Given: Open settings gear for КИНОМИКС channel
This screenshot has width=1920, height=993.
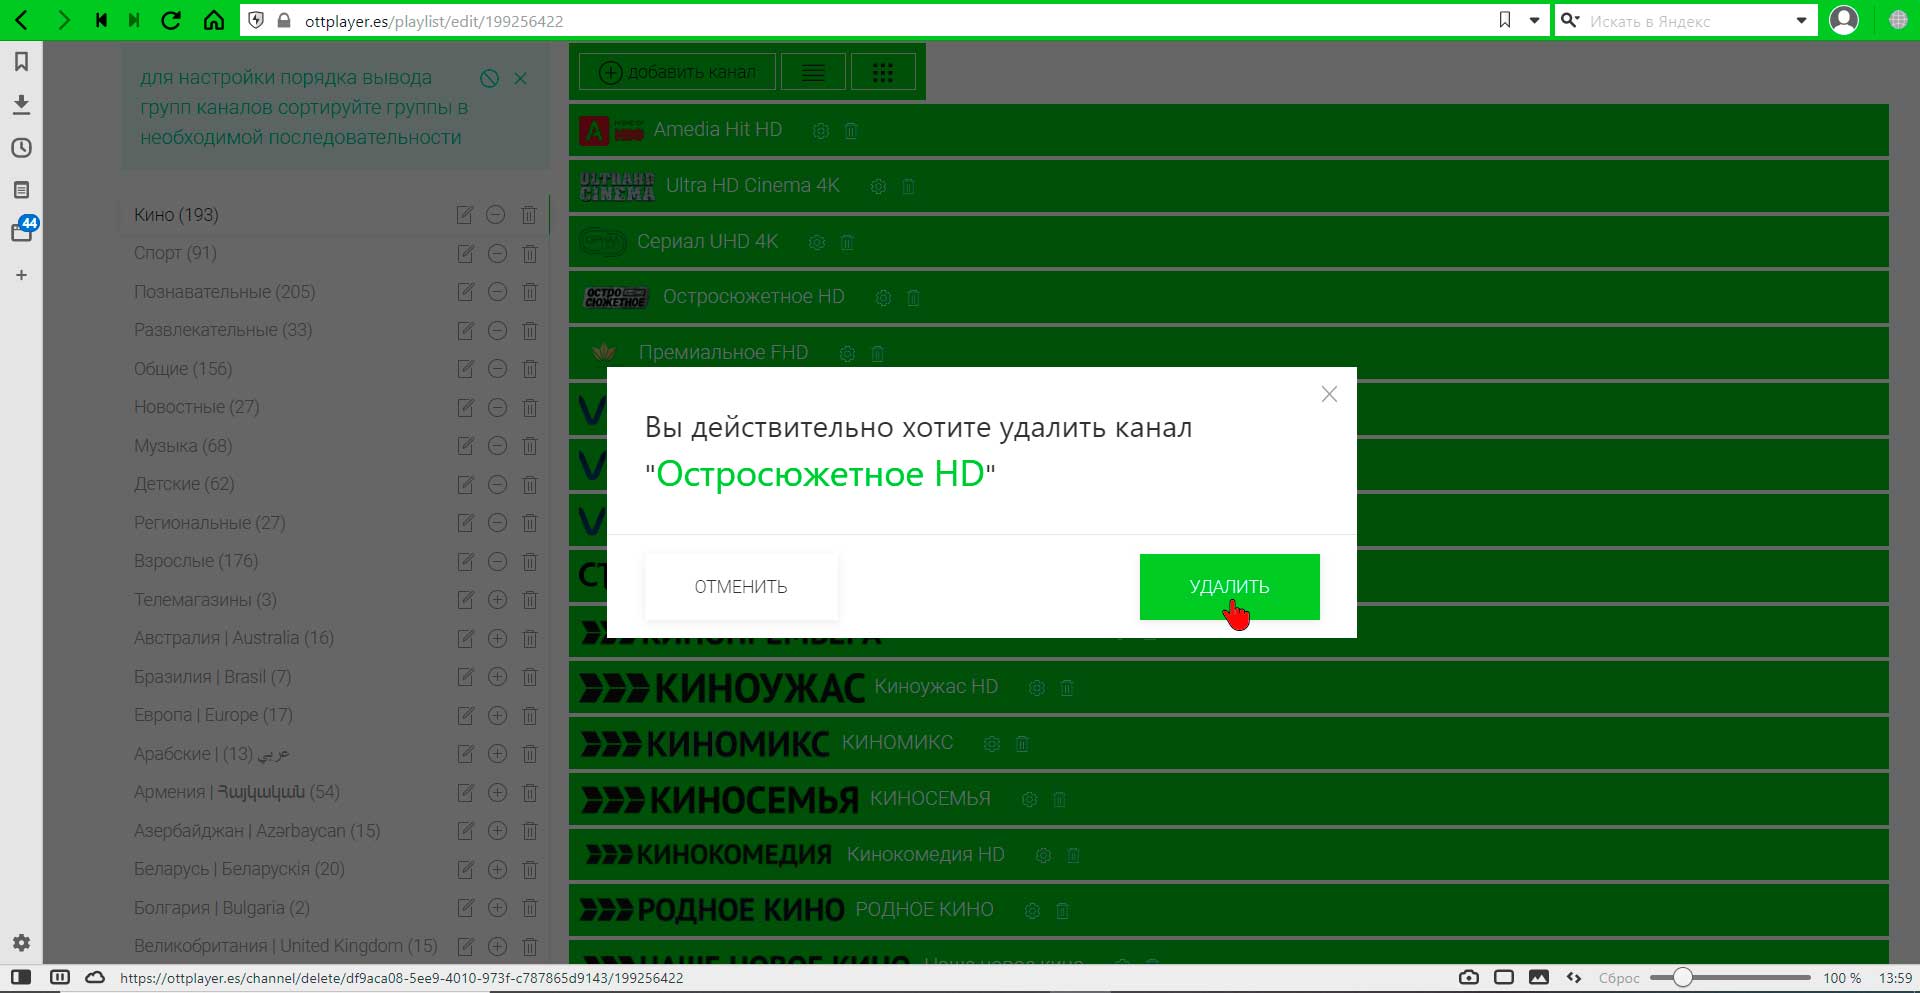Looking at the screenshot, I should point(992,744).
